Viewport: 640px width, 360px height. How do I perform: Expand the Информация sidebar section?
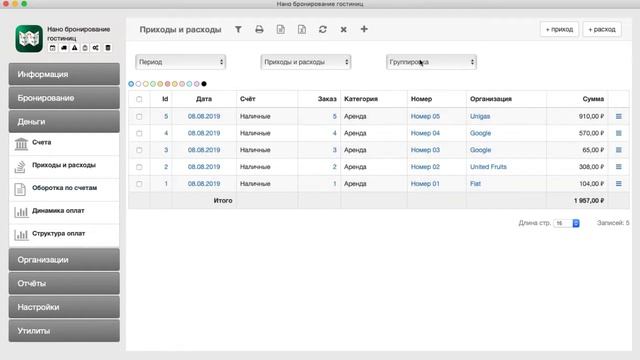point(64,74)
